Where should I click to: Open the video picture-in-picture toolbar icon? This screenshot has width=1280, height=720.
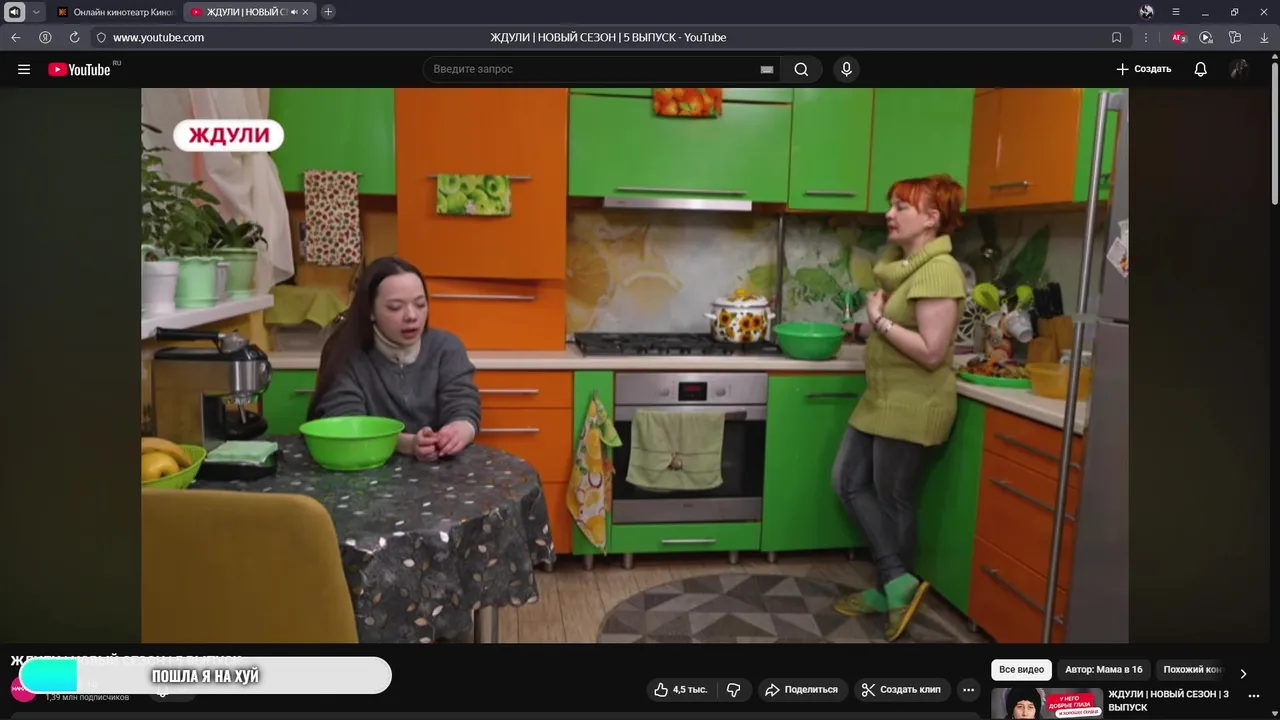click(1206, 37)
